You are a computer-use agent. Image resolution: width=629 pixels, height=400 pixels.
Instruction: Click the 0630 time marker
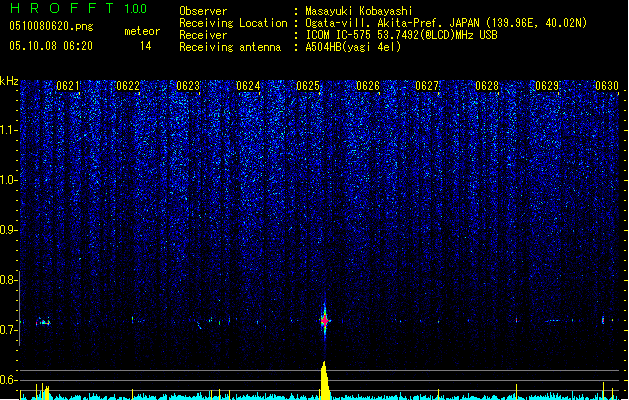coord(607,86)
